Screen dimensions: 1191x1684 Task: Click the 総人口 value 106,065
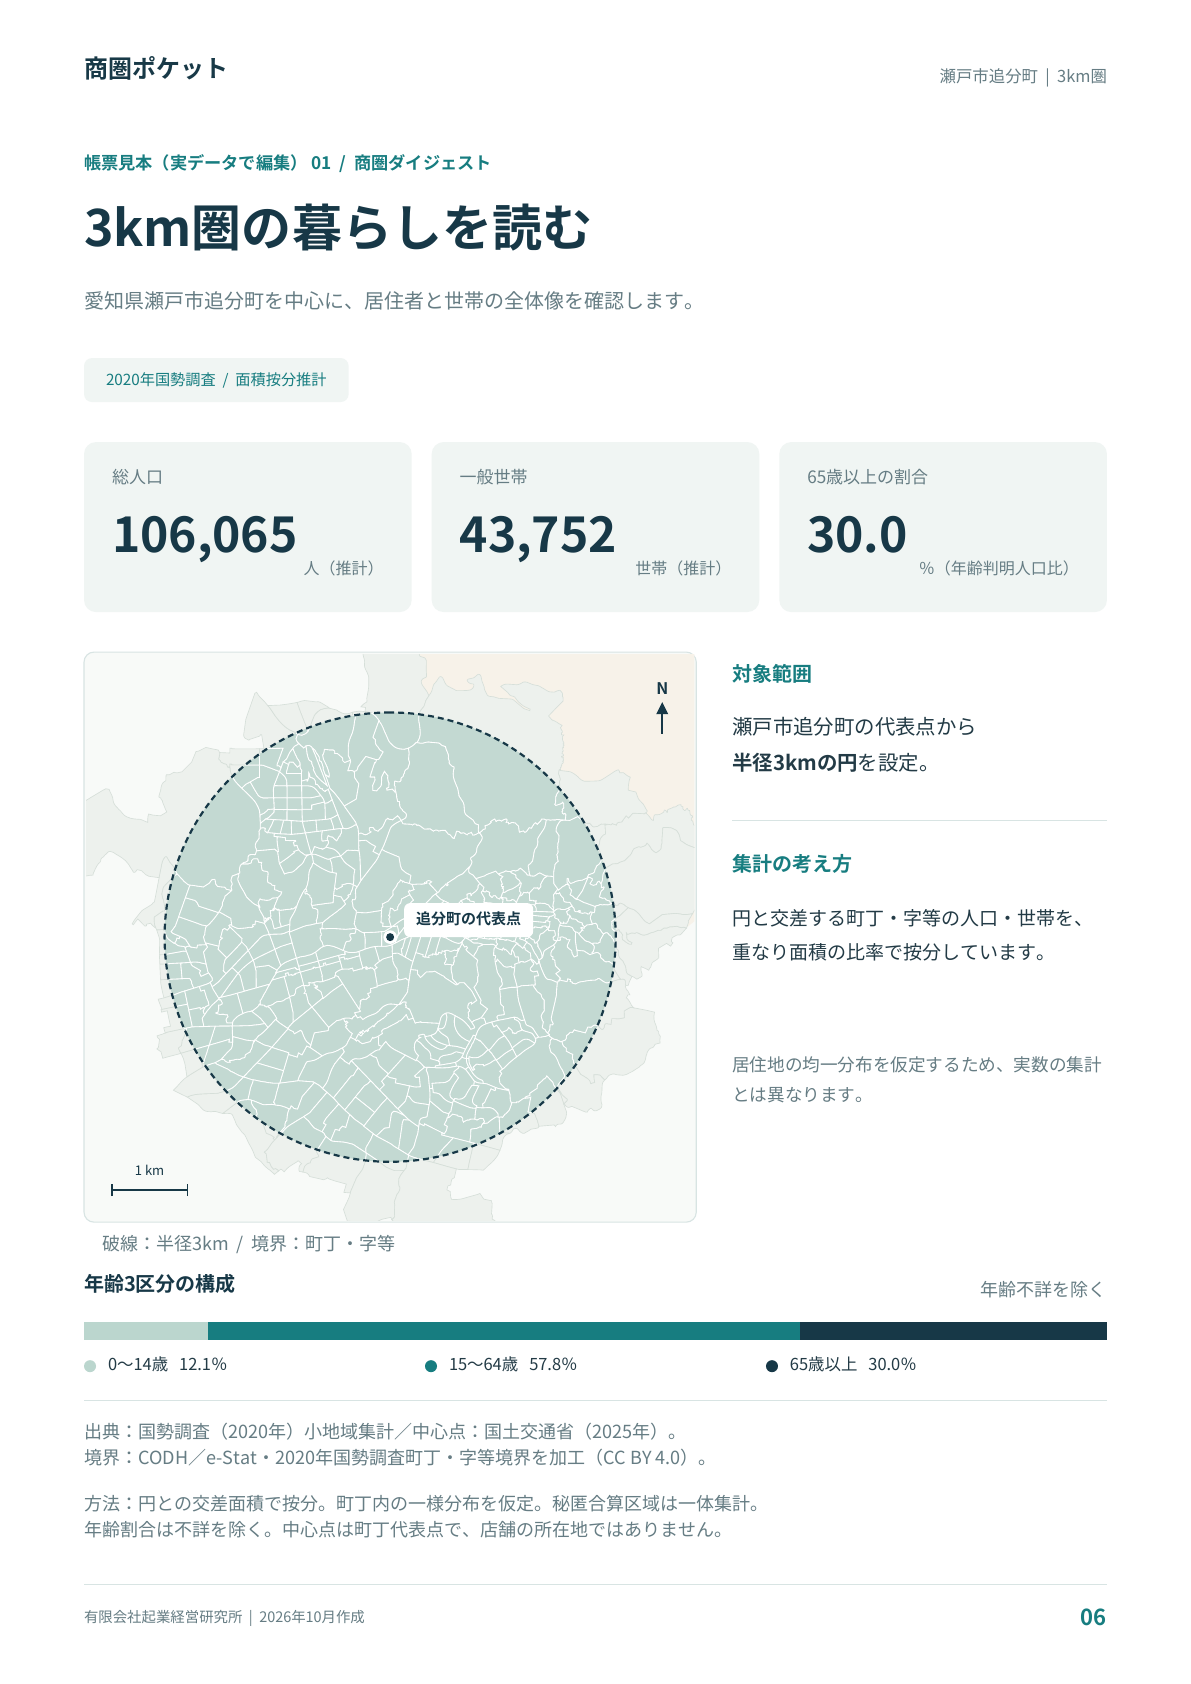204,535
